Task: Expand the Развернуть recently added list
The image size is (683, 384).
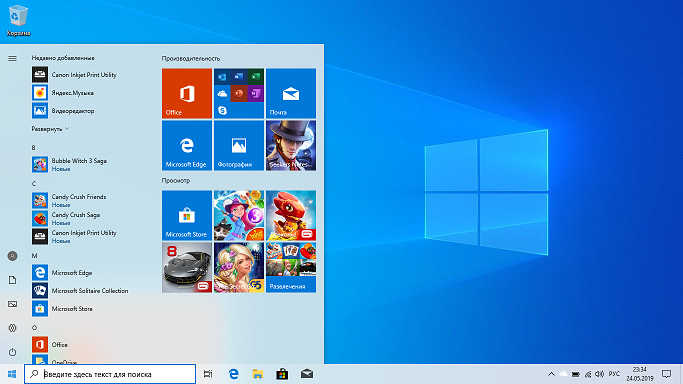Action: (x=50, y=129)
